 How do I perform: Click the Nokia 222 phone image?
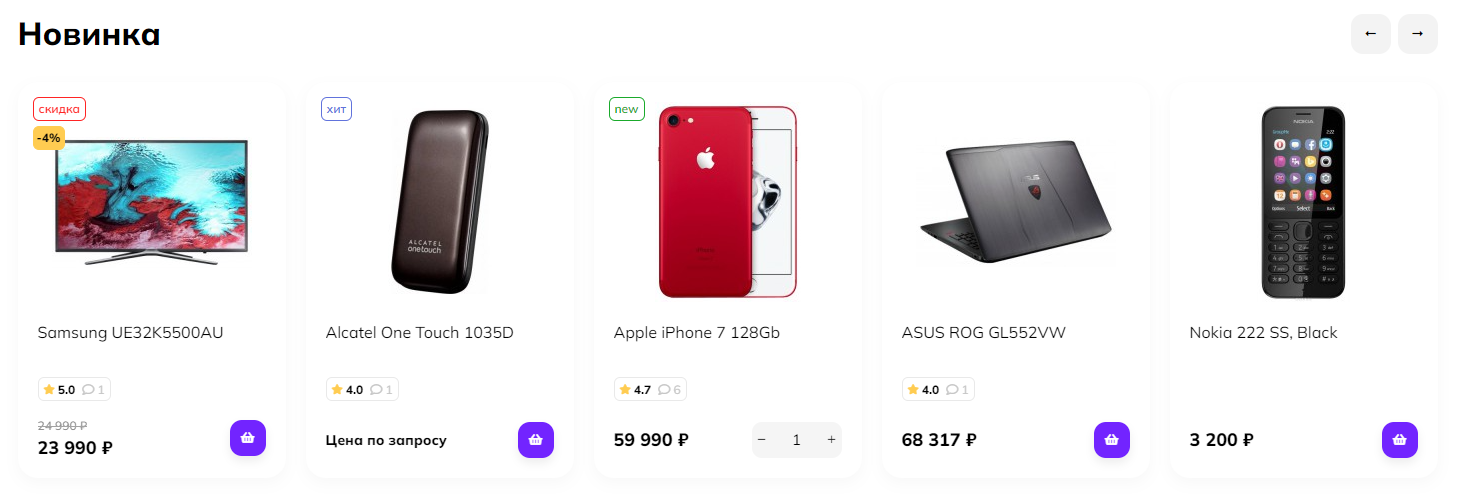click(1303, 202)
